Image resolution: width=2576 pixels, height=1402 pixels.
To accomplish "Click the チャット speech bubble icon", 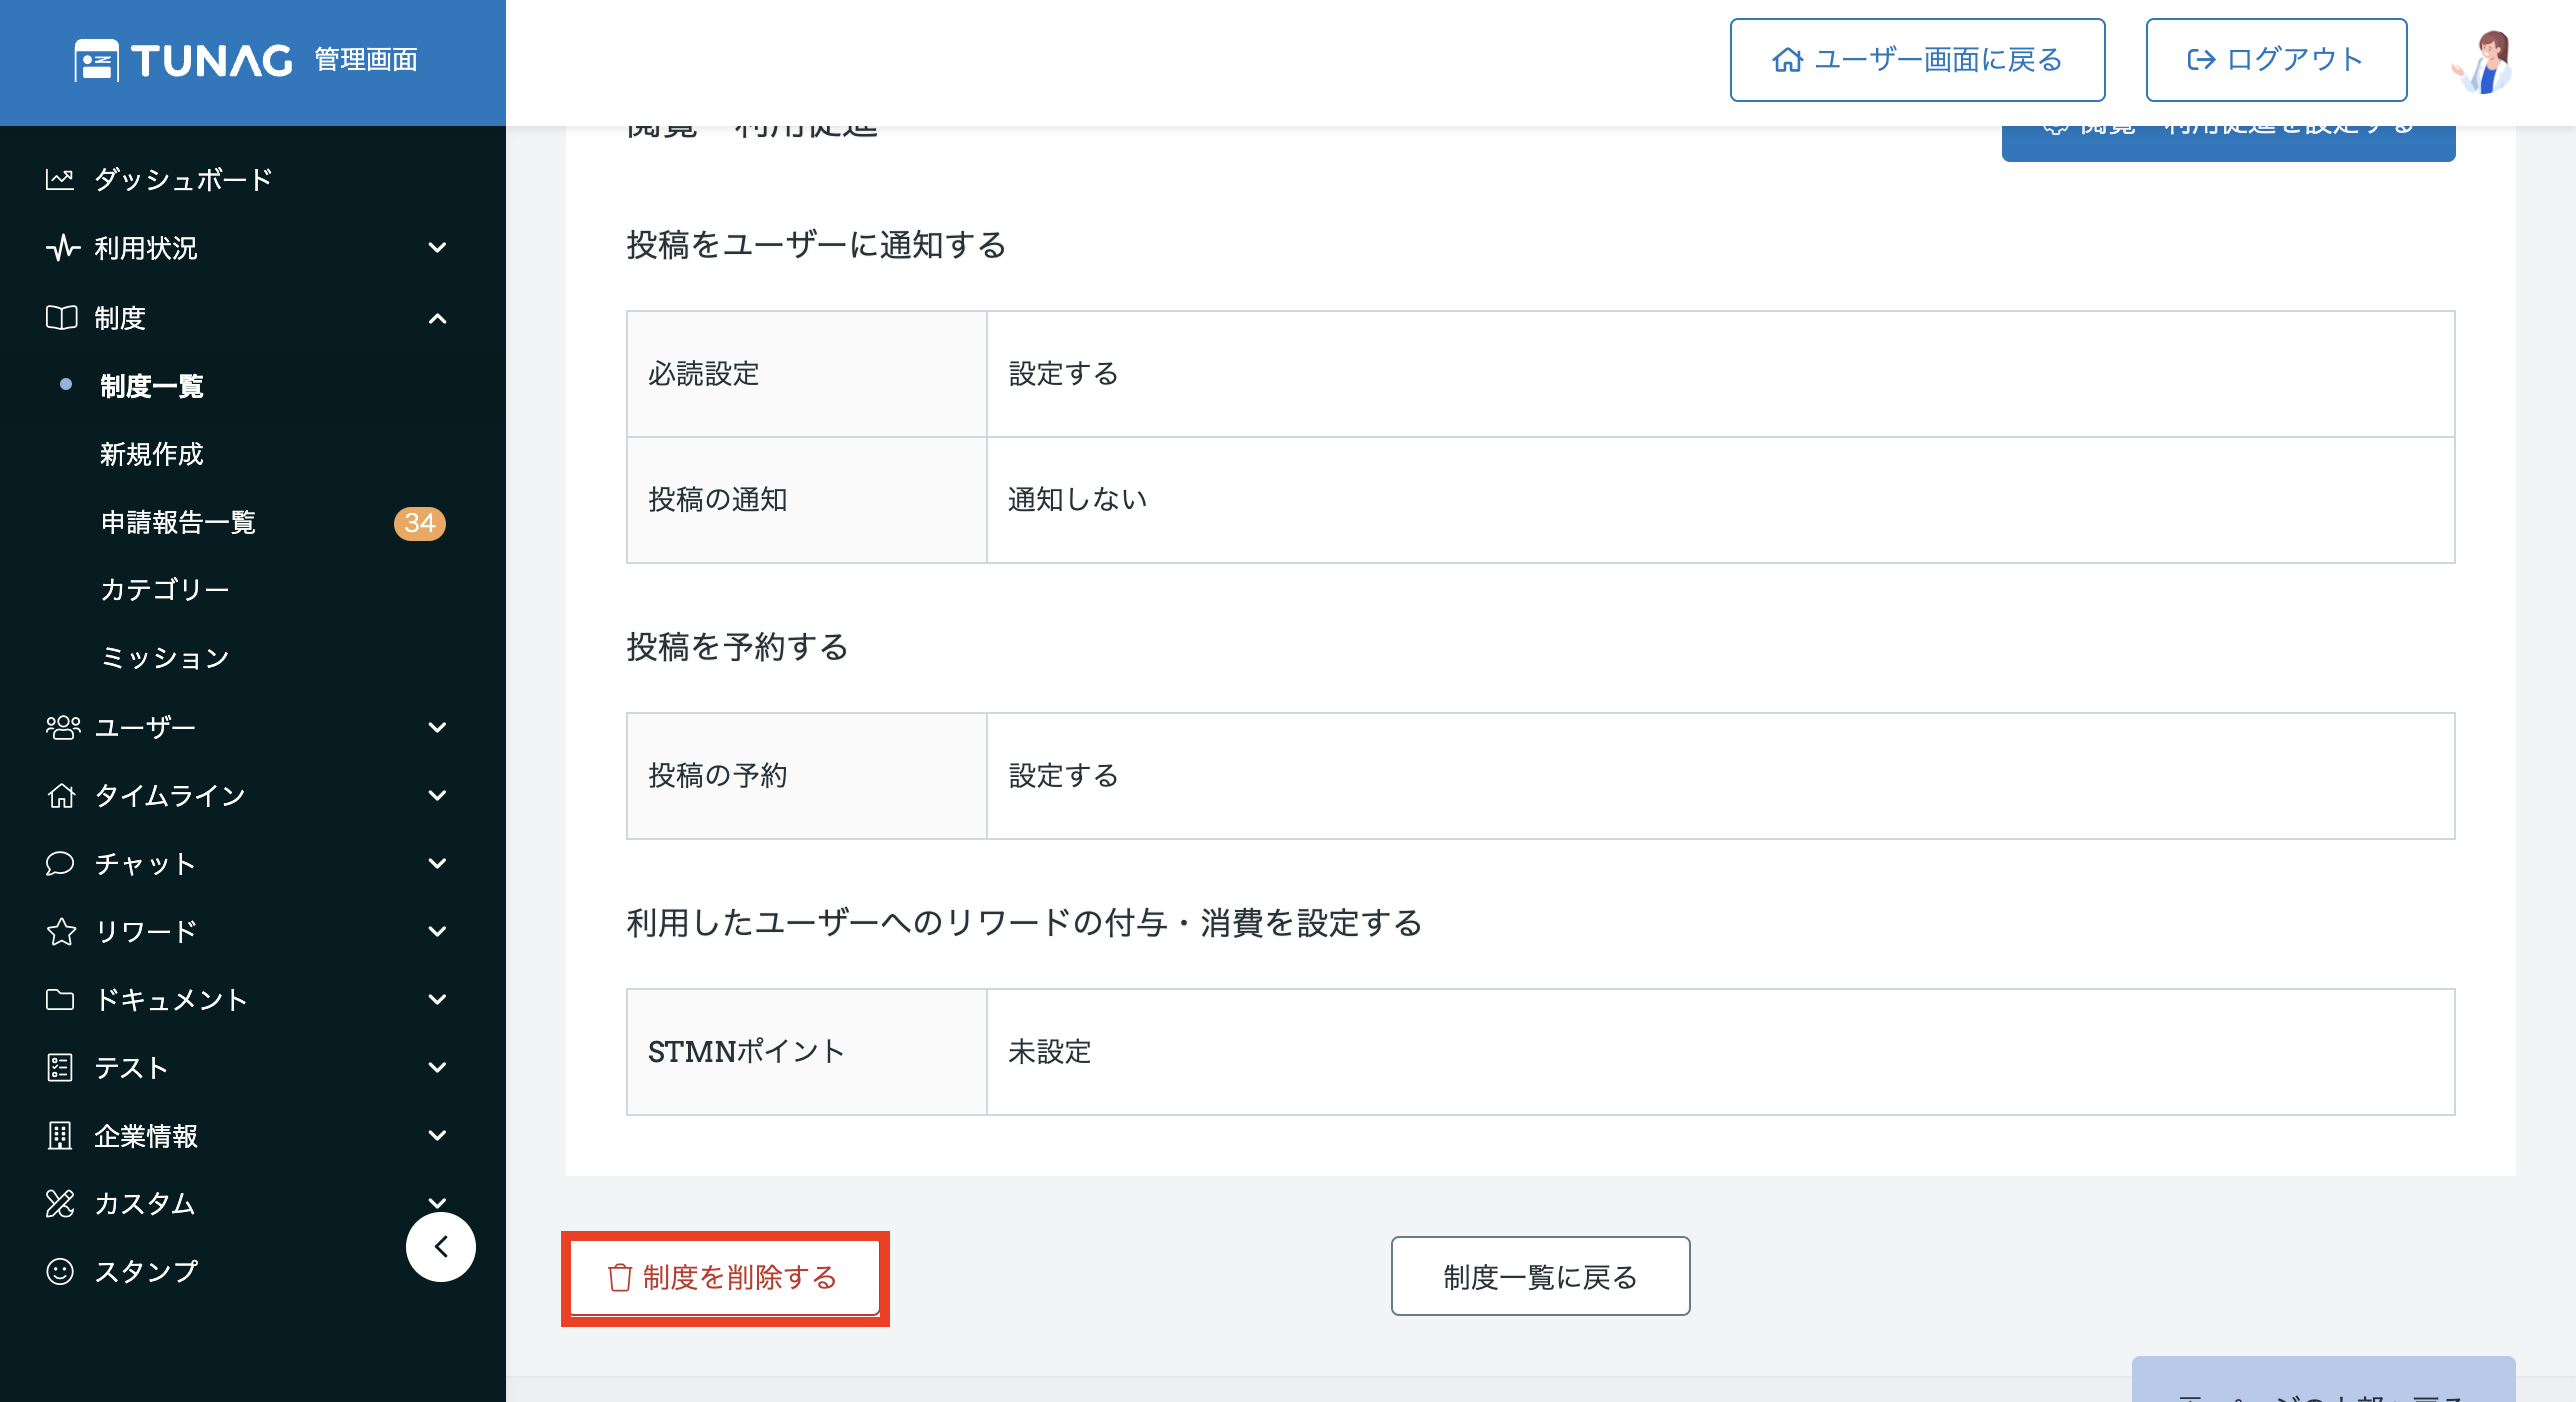I will 60,863.
